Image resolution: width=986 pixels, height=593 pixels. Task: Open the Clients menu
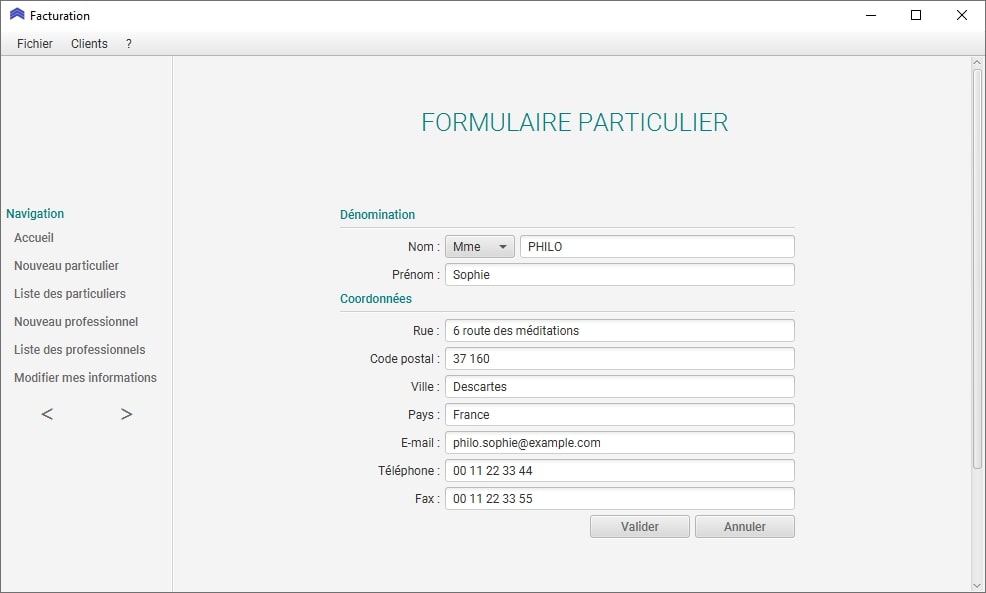click(89, 44)
